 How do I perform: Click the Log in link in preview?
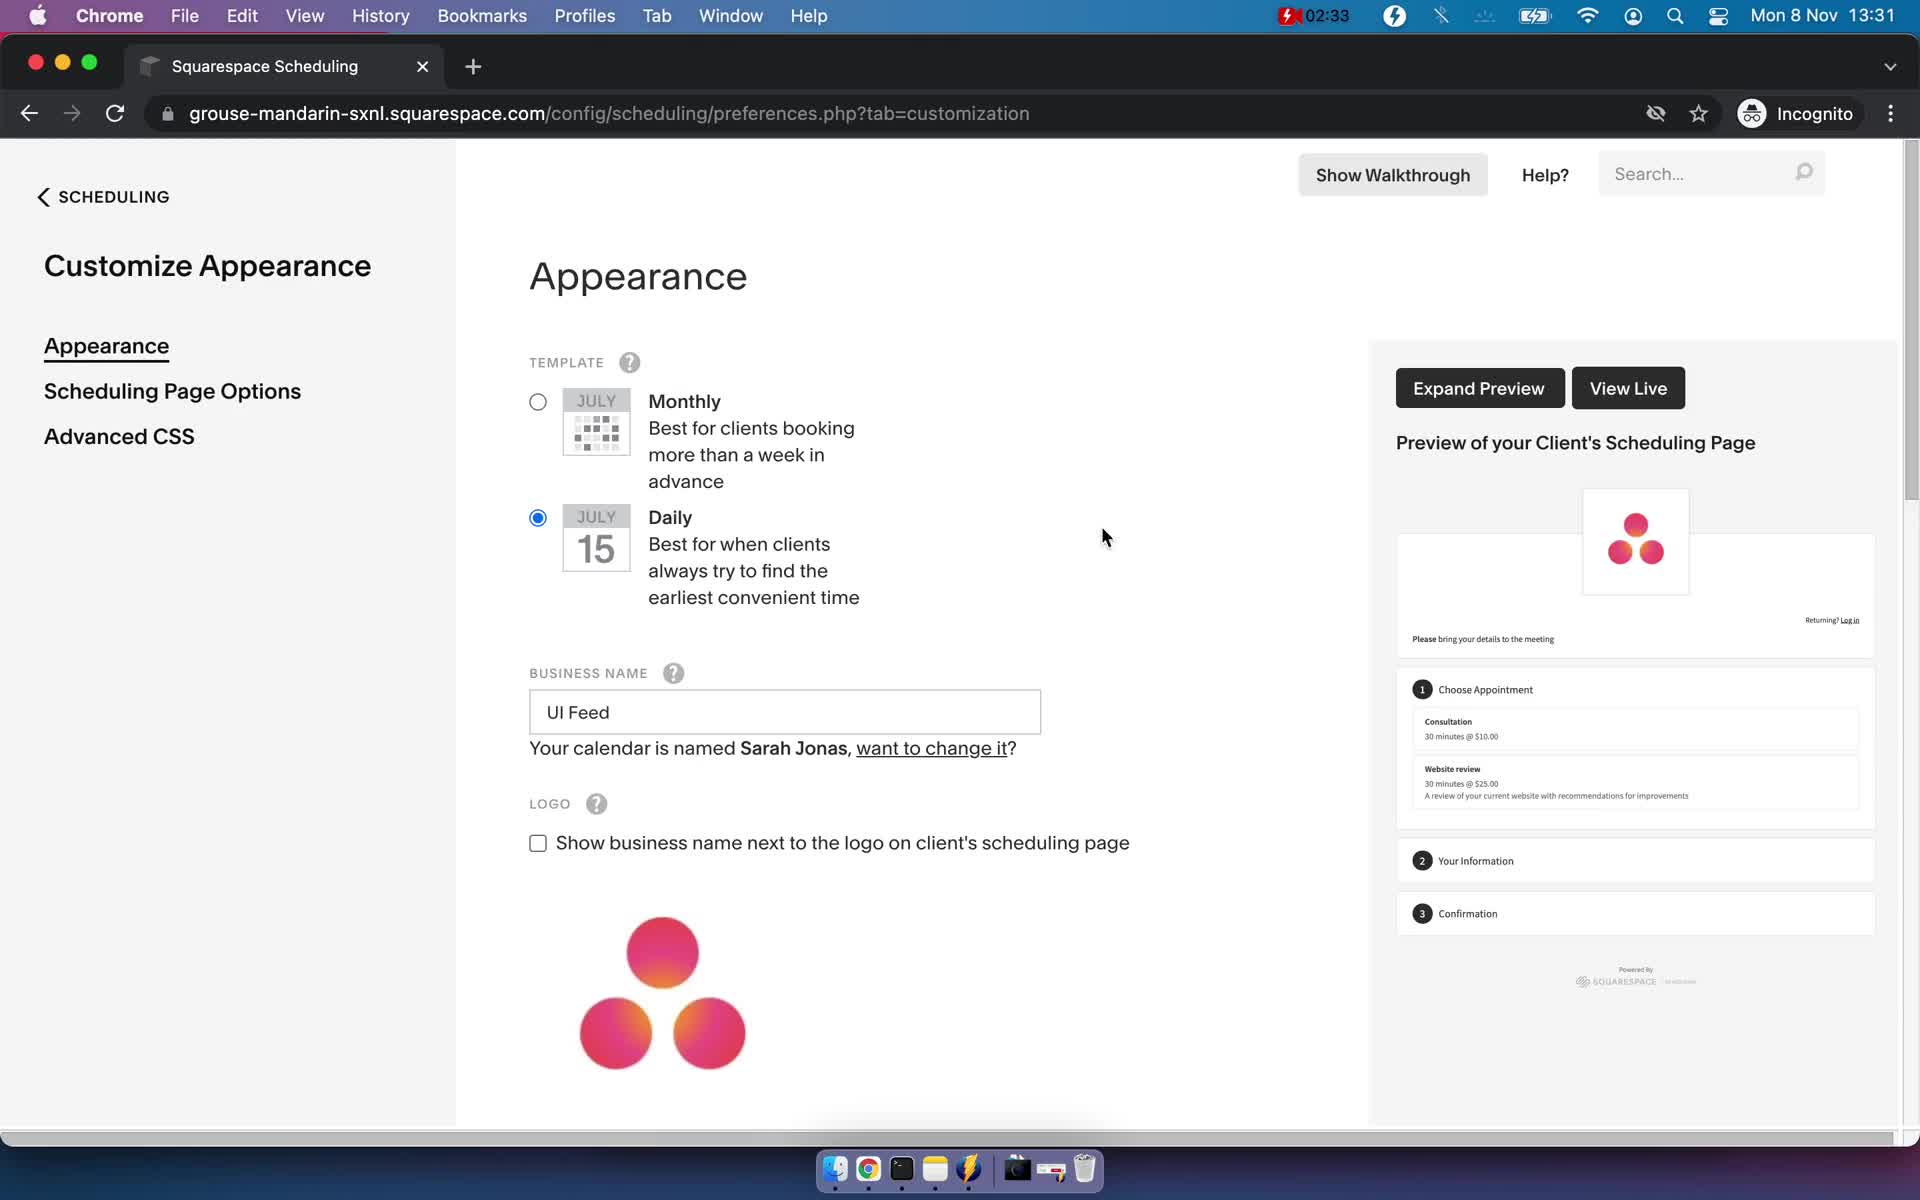pos(1850,620)
